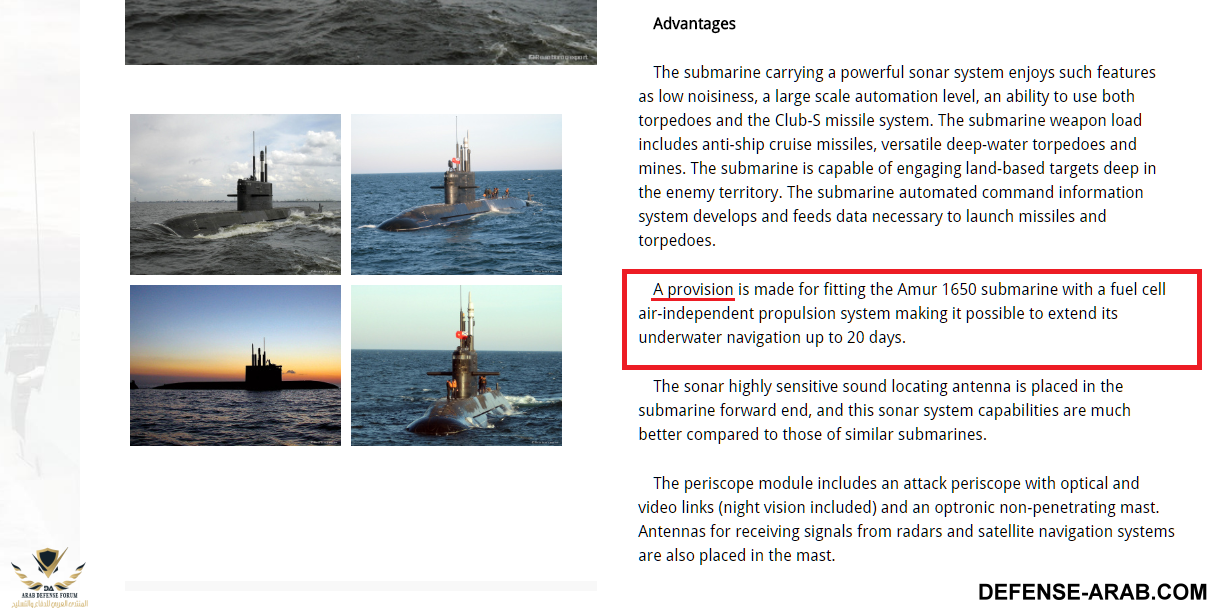The height and width of the screenshot is (610, 1215).
Task: Click the large ocean banner image
Action: [361, 32]
